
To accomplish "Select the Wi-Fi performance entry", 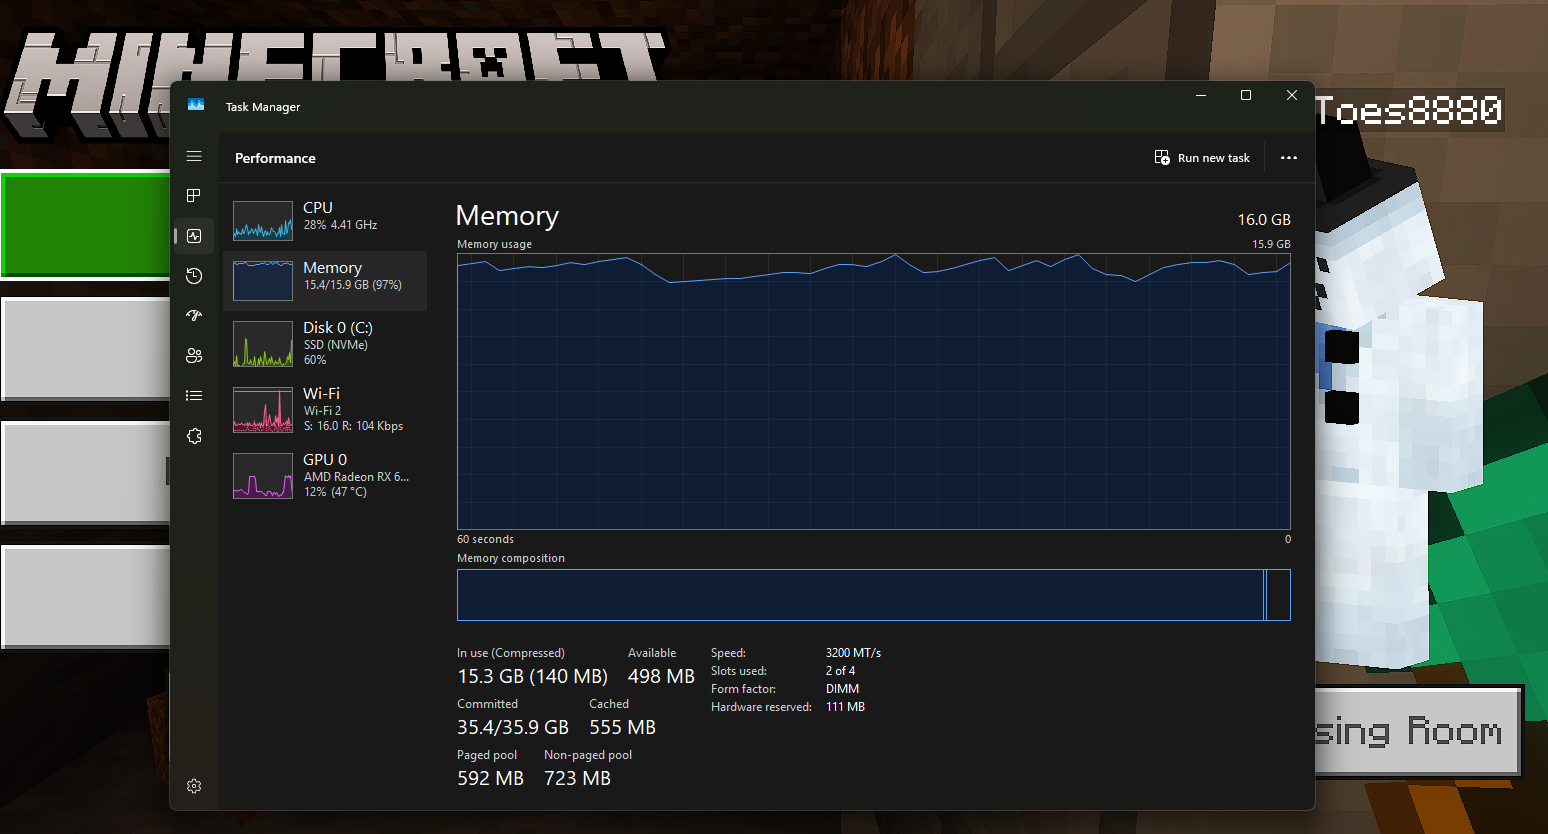I will pos(325,409).
